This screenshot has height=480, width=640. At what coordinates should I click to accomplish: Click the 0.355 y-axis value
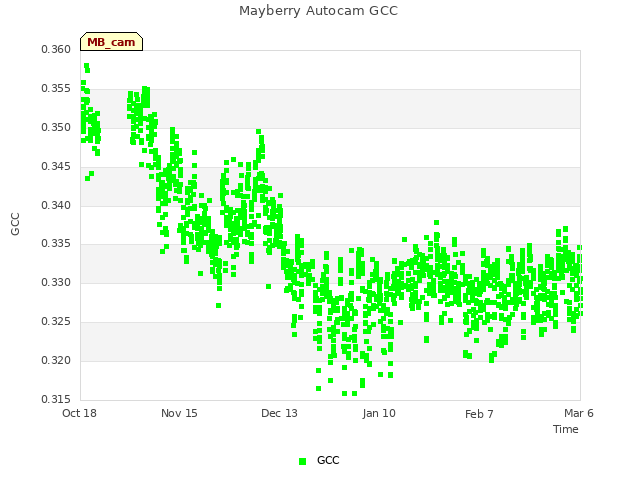[56, 89]
